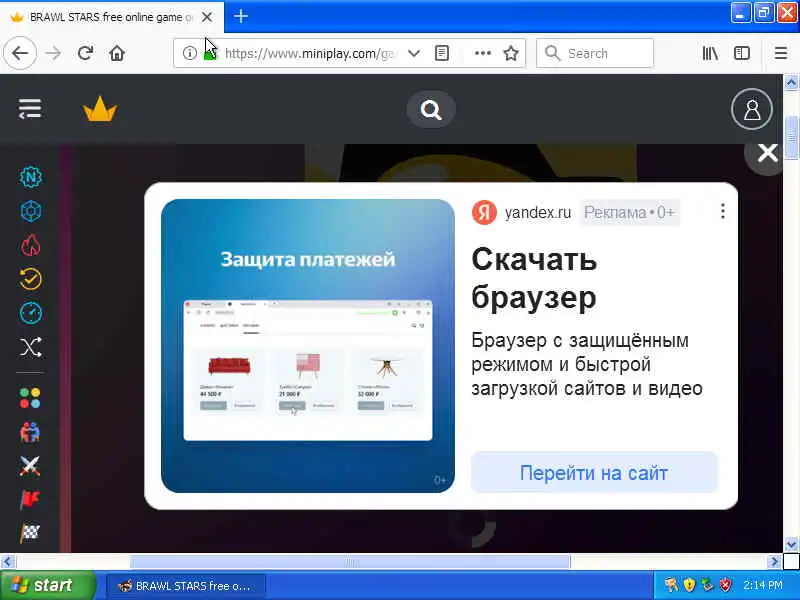Screen dimensions: 800x600
Task: Click the speedometer gauge sidebar icon
Action: click(31, 313)
